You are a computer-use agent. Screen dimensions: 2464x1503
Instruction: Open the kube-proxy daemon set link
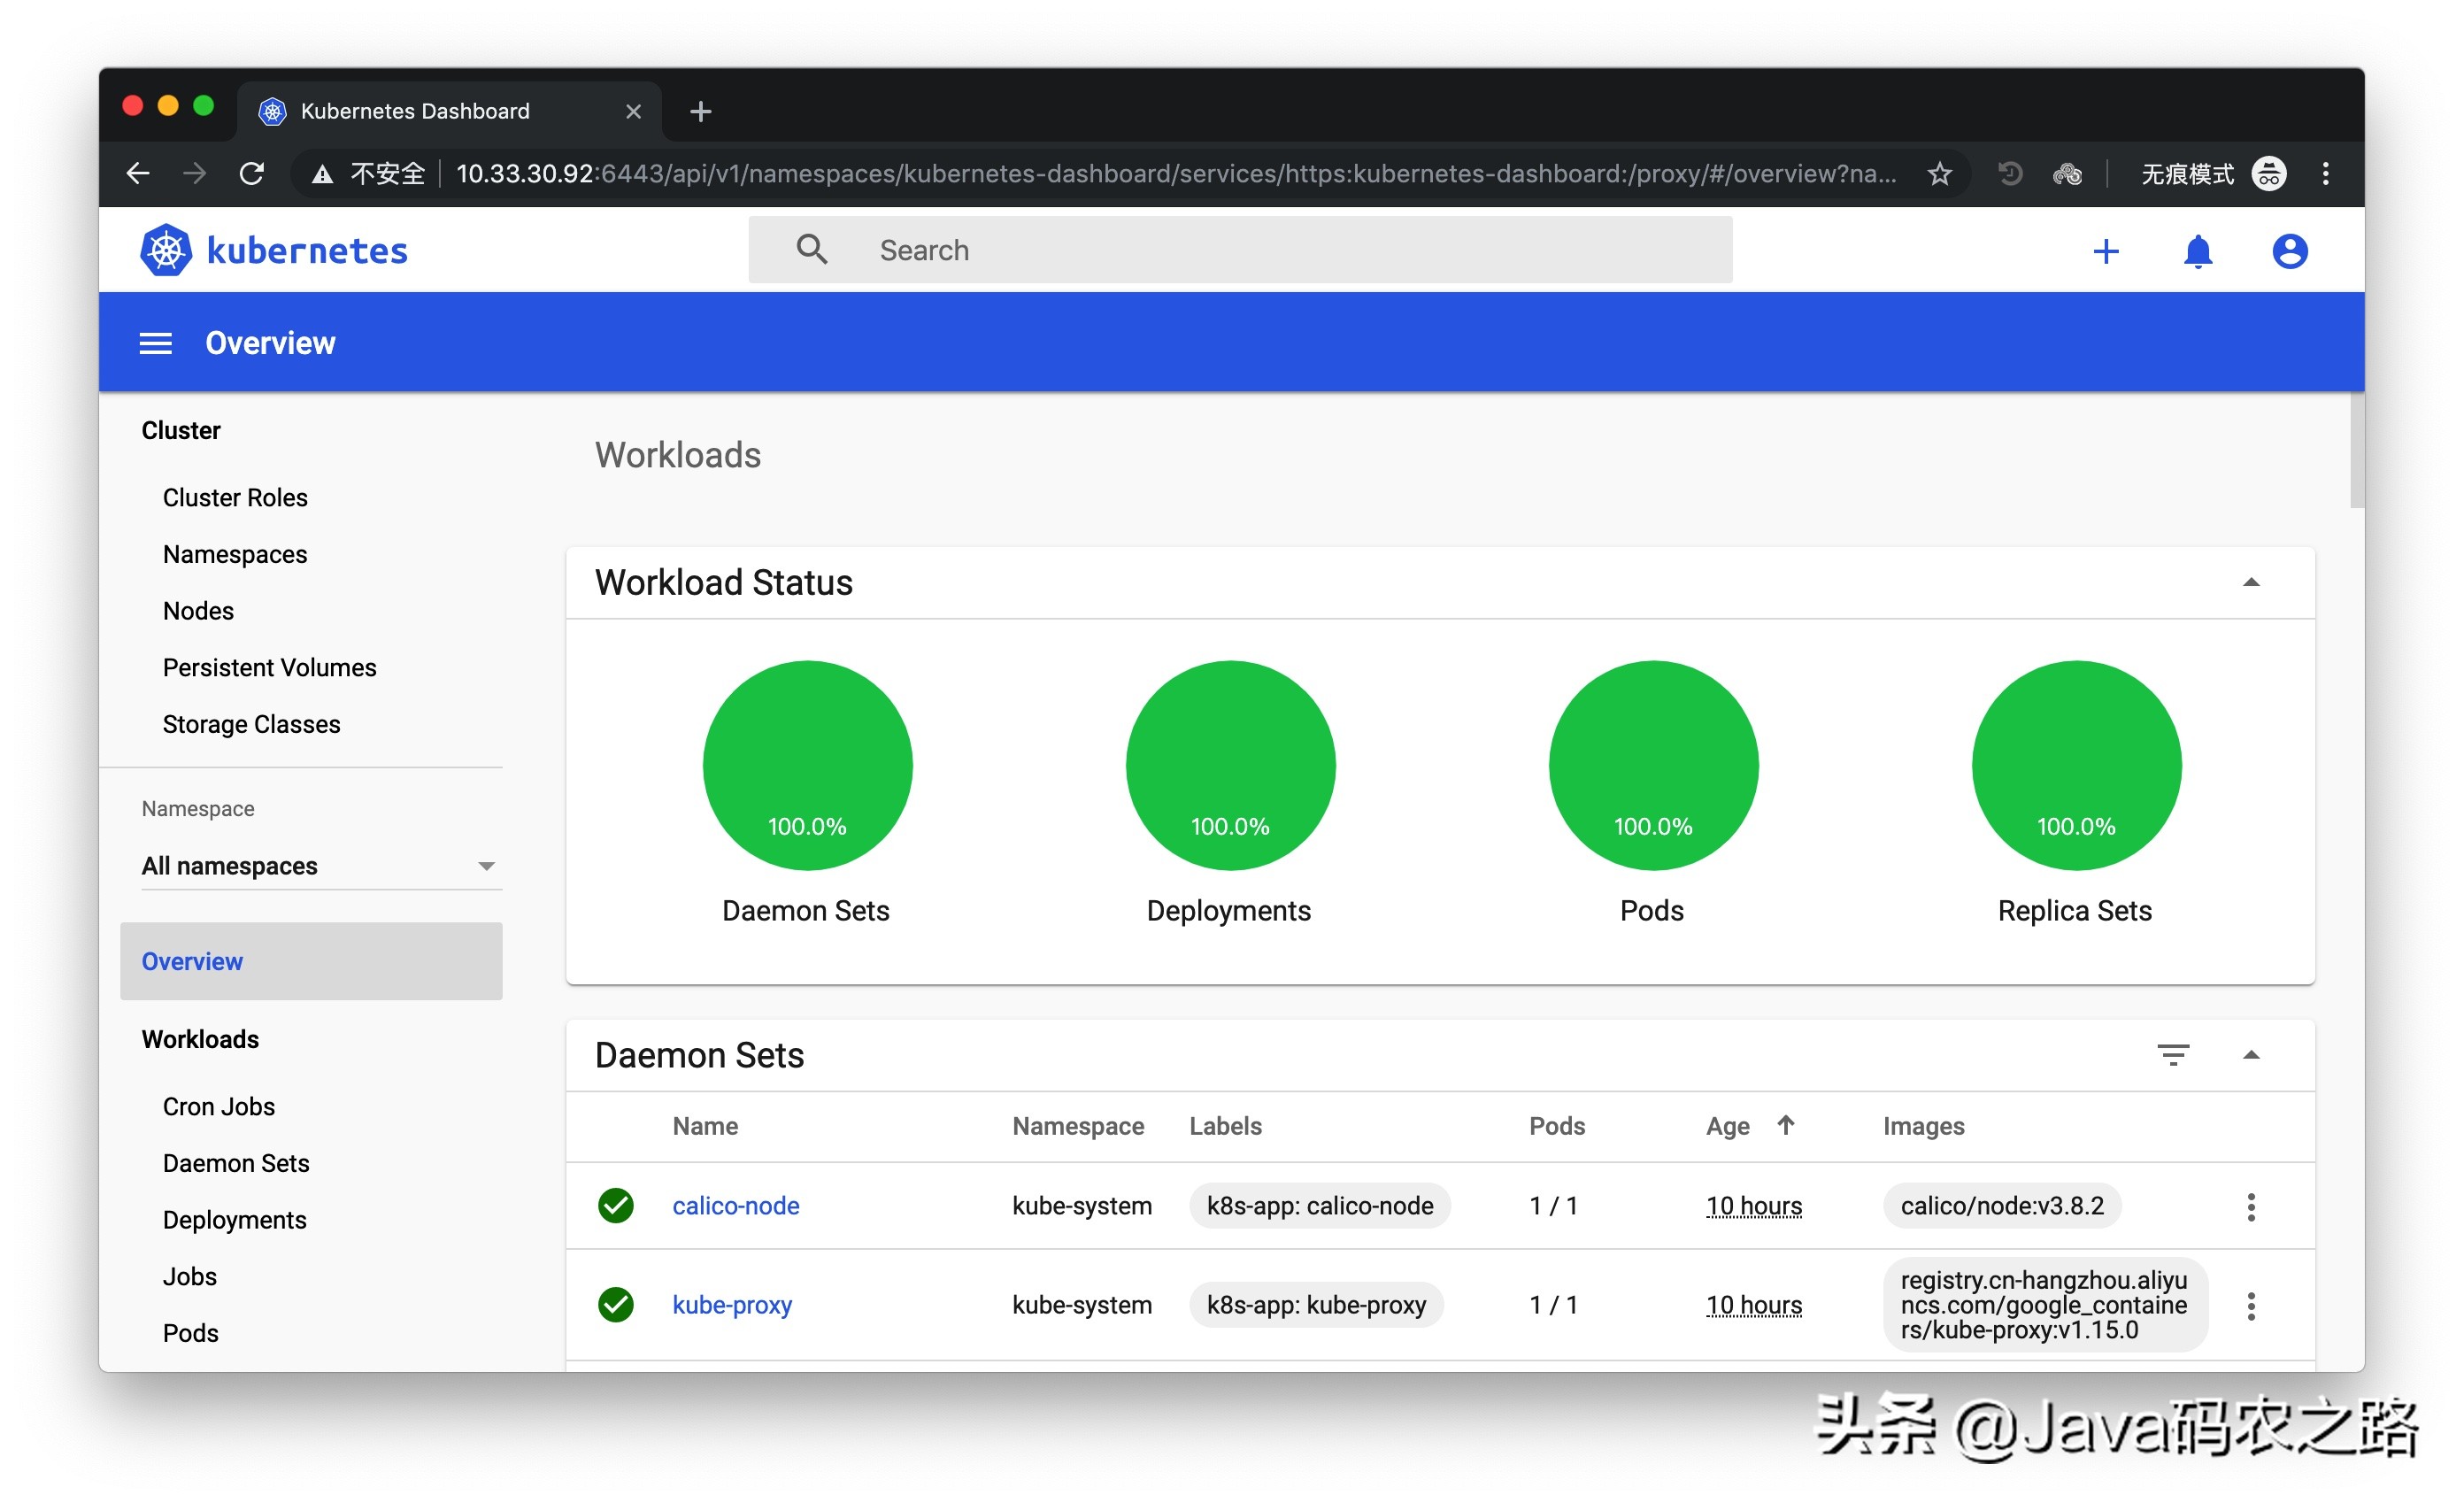[732, 1305]
